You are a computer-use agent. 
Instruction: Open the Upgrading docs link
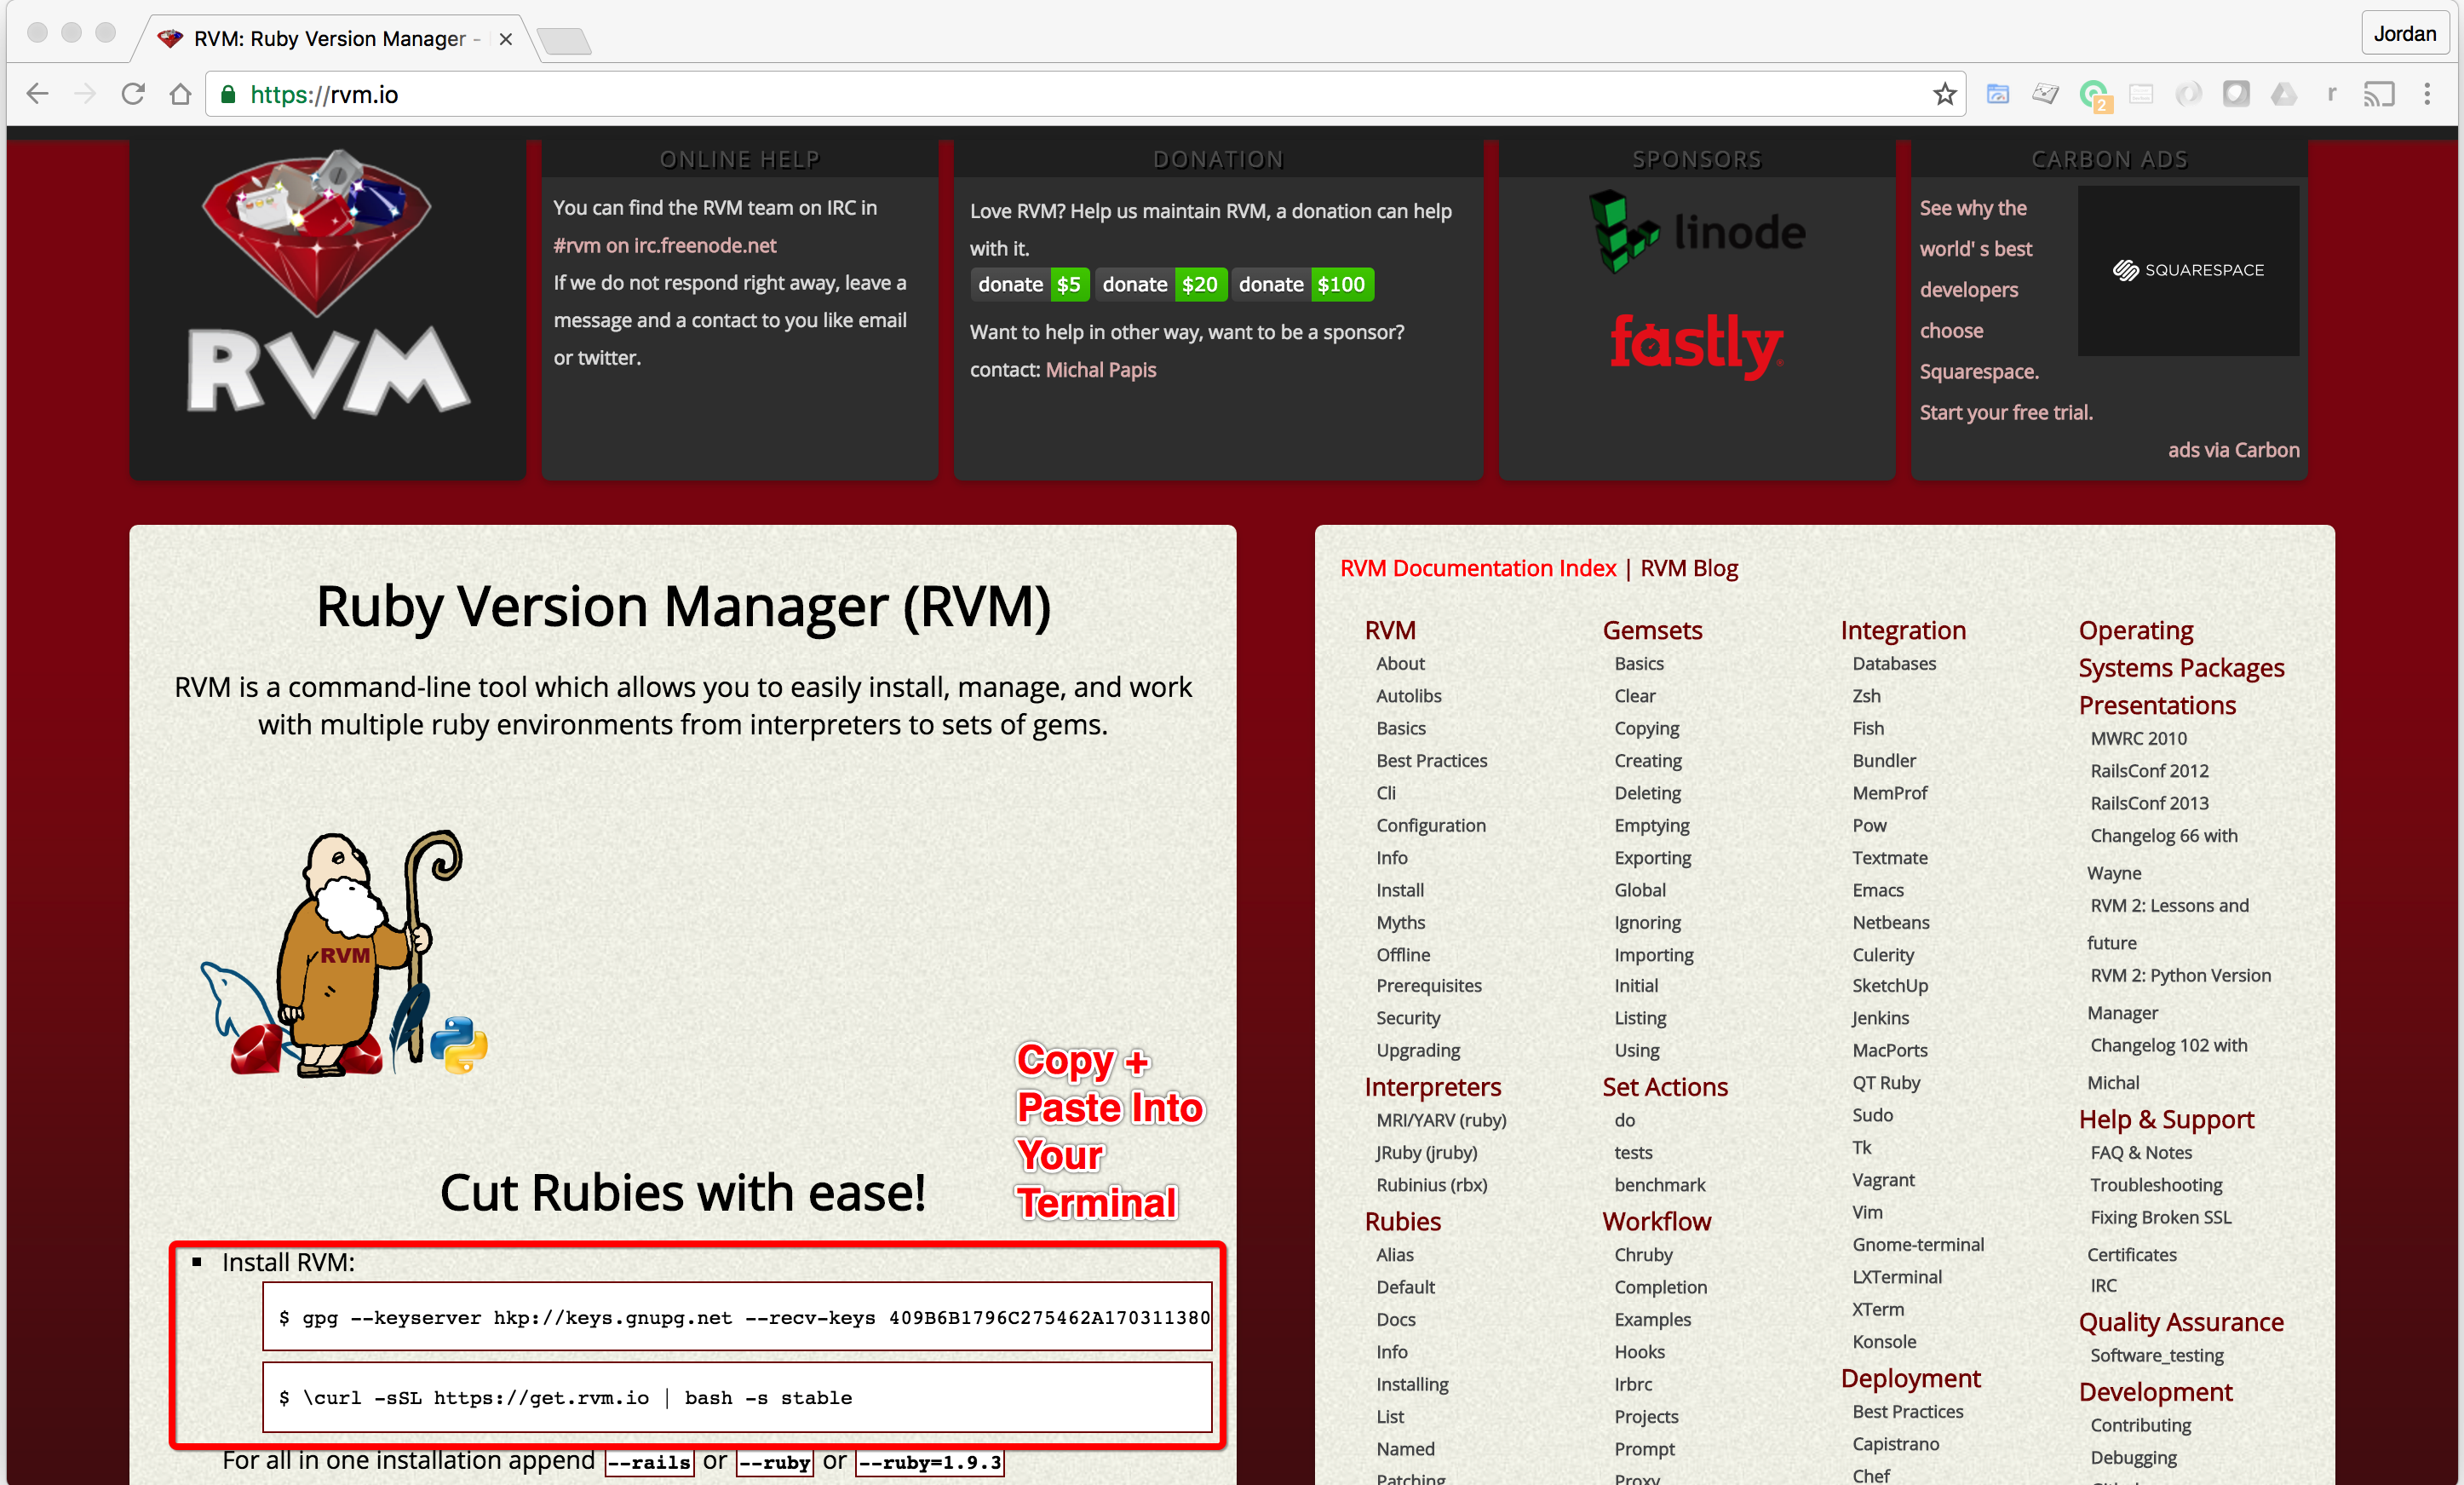tap(1418, 1050)
